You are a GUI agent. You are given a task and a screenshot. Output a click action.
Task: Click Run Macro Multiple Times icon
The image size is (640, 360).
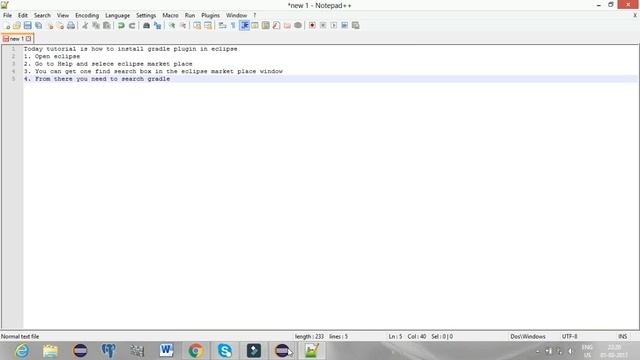tap(344, 26)
